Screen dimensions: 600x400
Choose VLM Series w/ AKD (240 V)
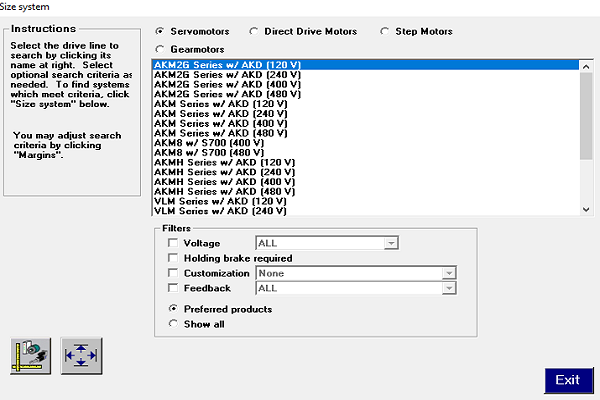pos(366,211)
